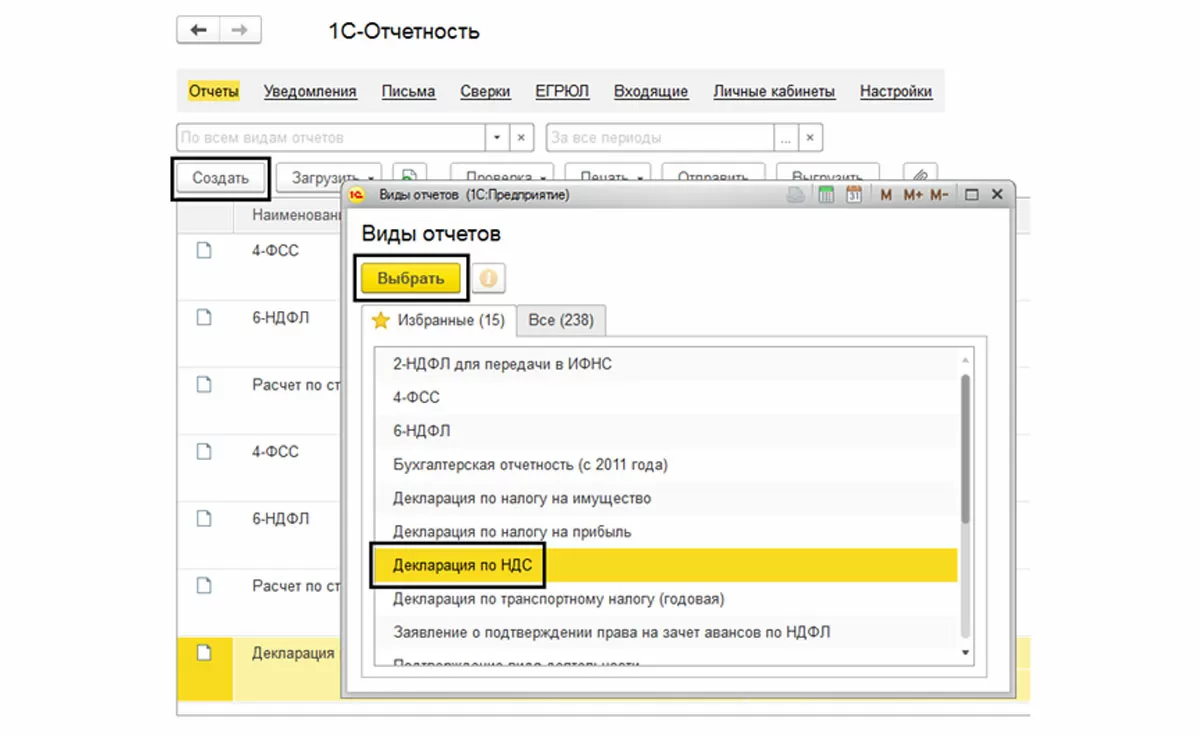Viewport: 1200px width, 735px height.
Task: Select 6-НДФЛ in Виды отчетов list
Action: pyautogui.click(x=666, y=431)
